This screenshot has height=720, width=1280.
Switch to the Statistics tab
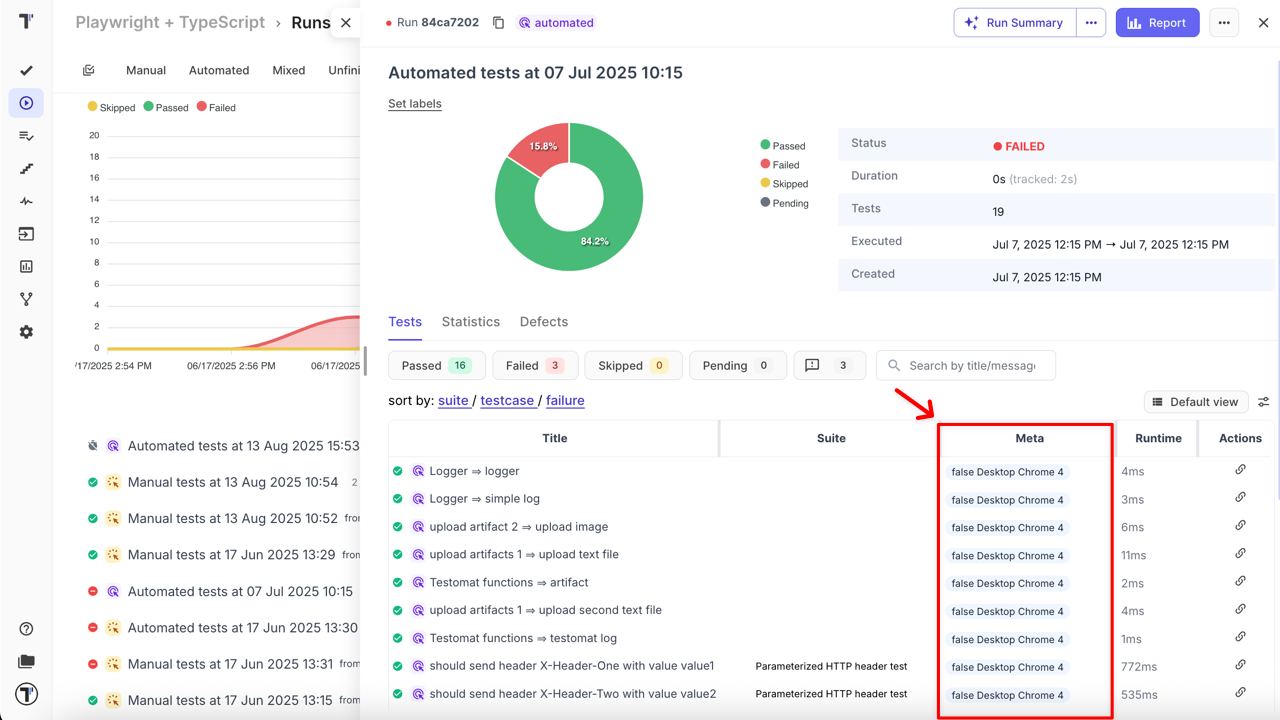click(470, 321)
